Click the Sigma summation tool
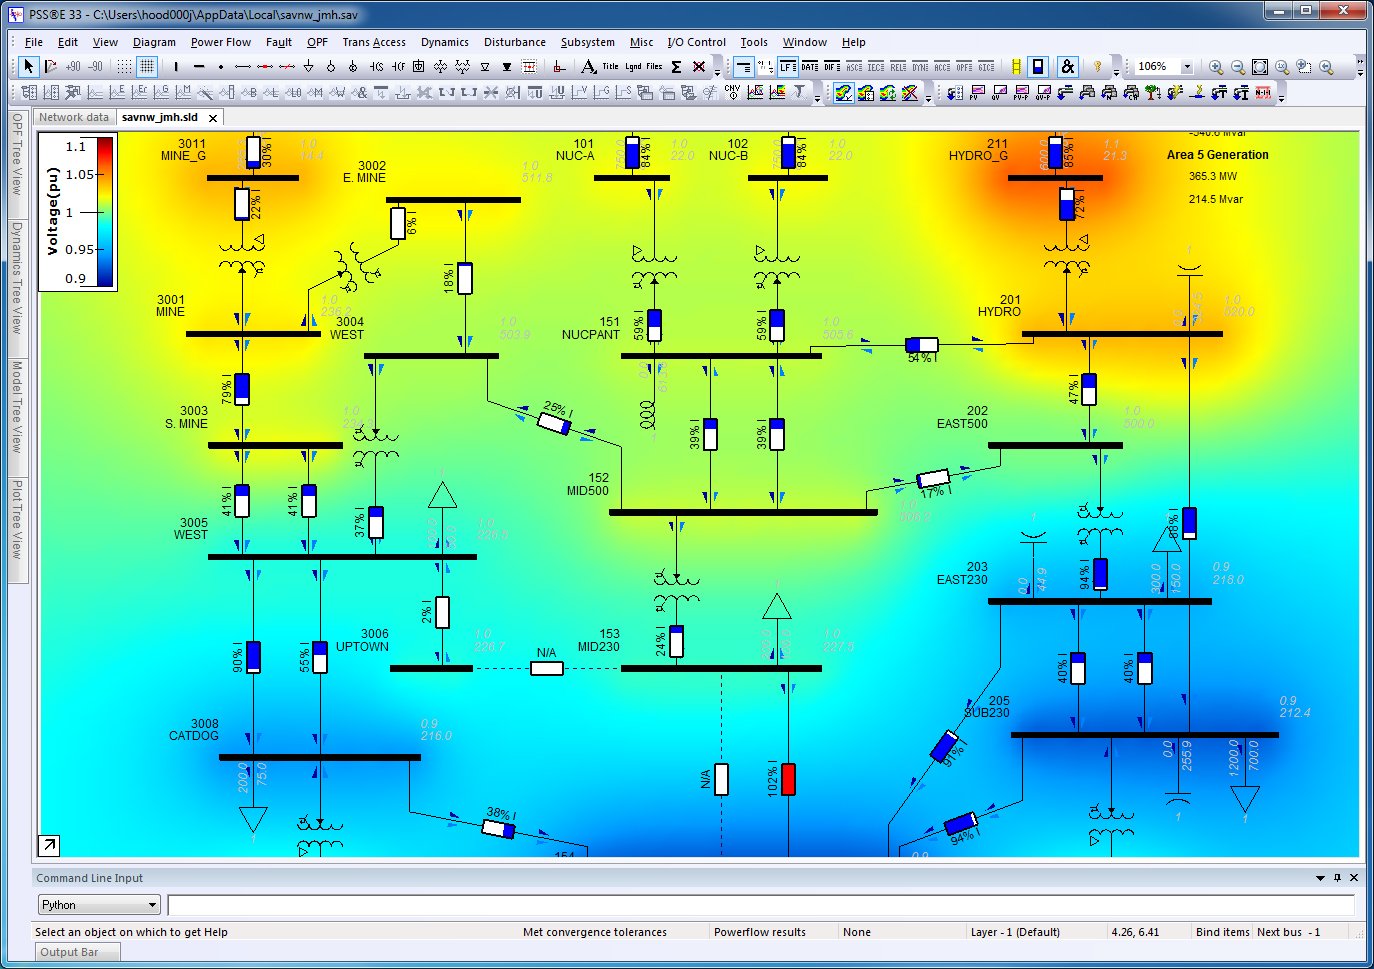This screenshot has height=969, width=1374. (x=676, y=67)
